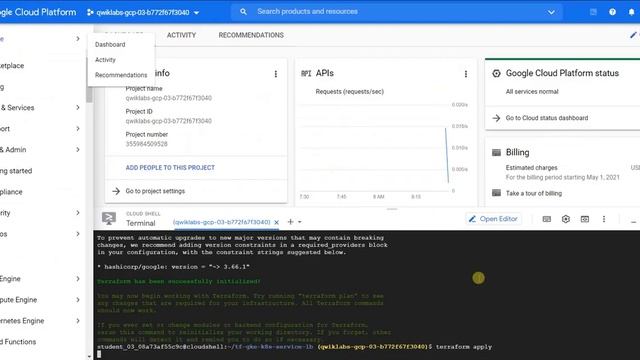This screenshot has height=360, width=640.
Task: Click the Requests (requests/sec) chart label
Action: [x=350, y=92]
